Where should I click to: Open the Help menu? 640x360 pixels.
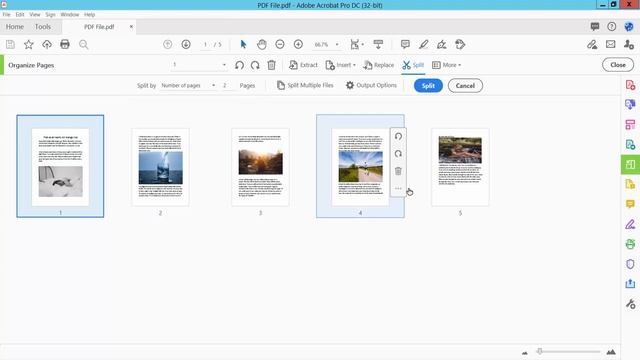click(x=89, y=14)
